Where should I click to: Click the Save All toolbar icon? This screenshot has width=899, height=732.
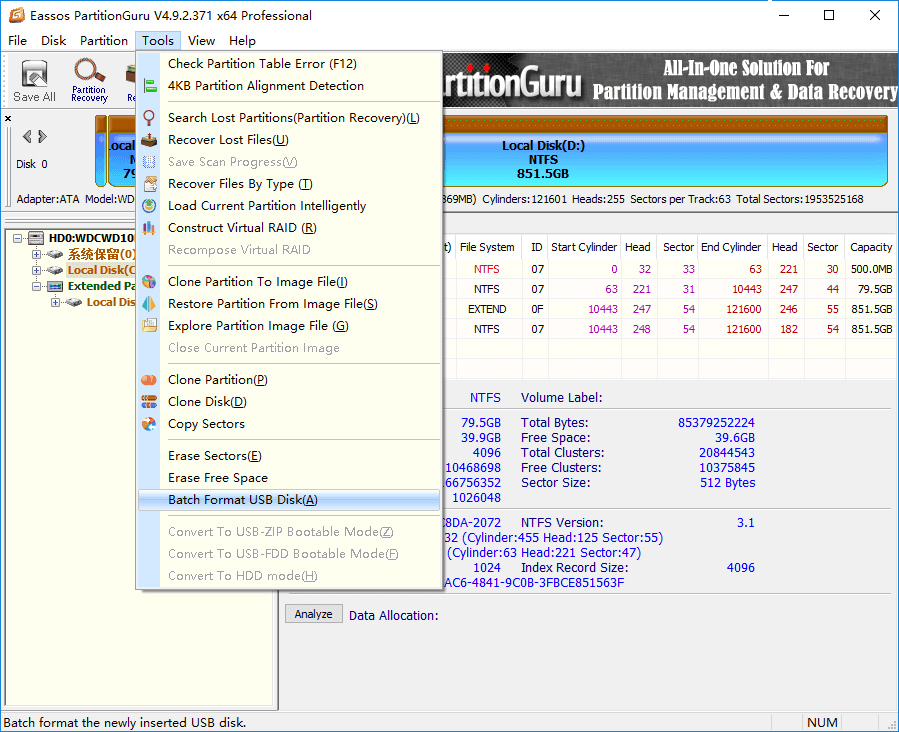click(34, 81)
